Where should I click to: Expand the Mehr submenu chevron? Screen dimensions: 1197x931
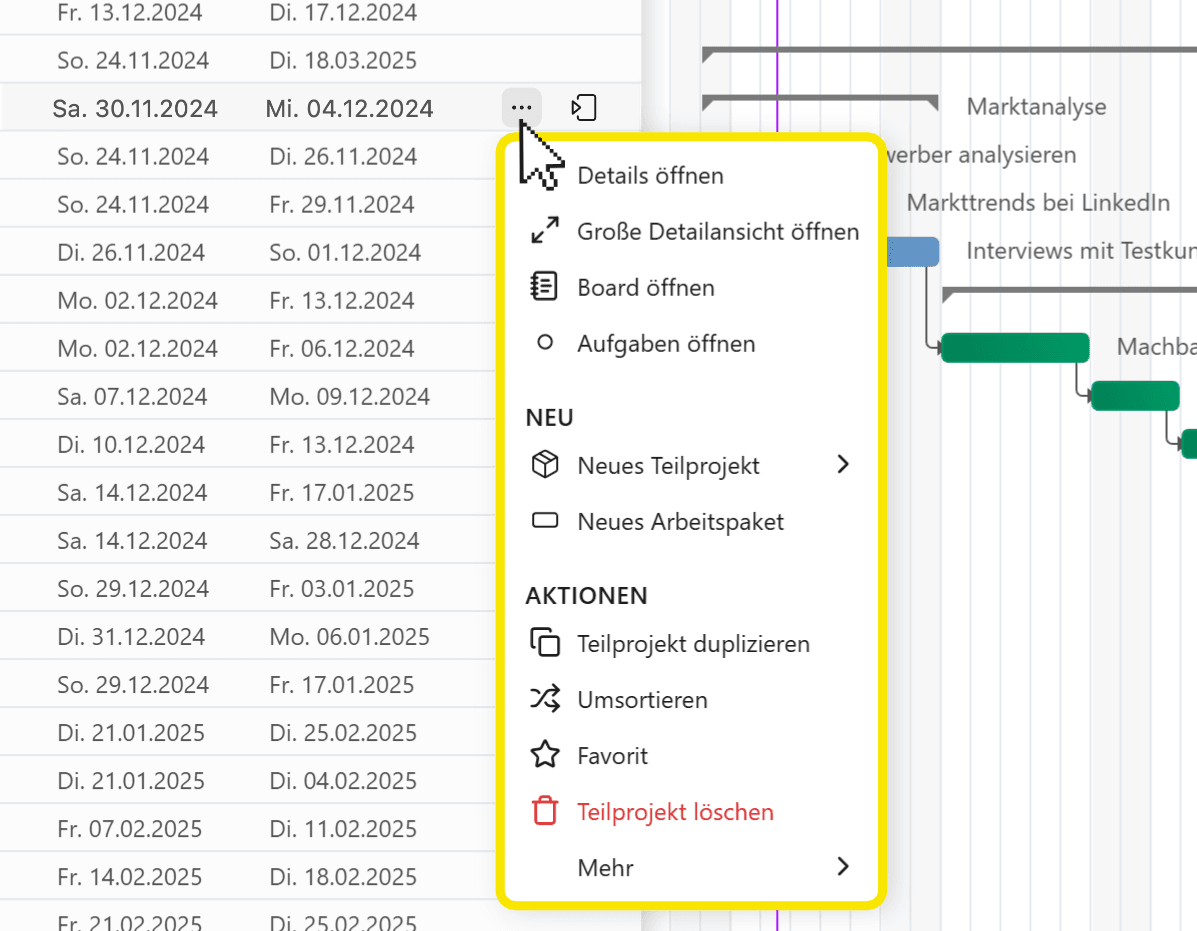[843, 867]
